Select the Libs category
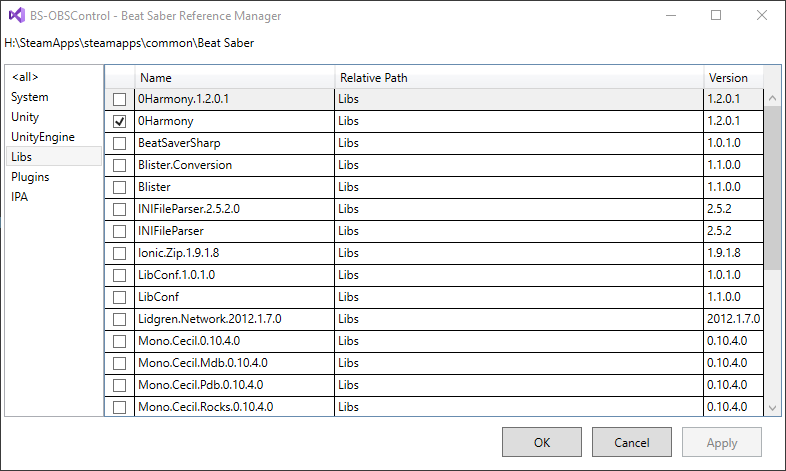 54,157
